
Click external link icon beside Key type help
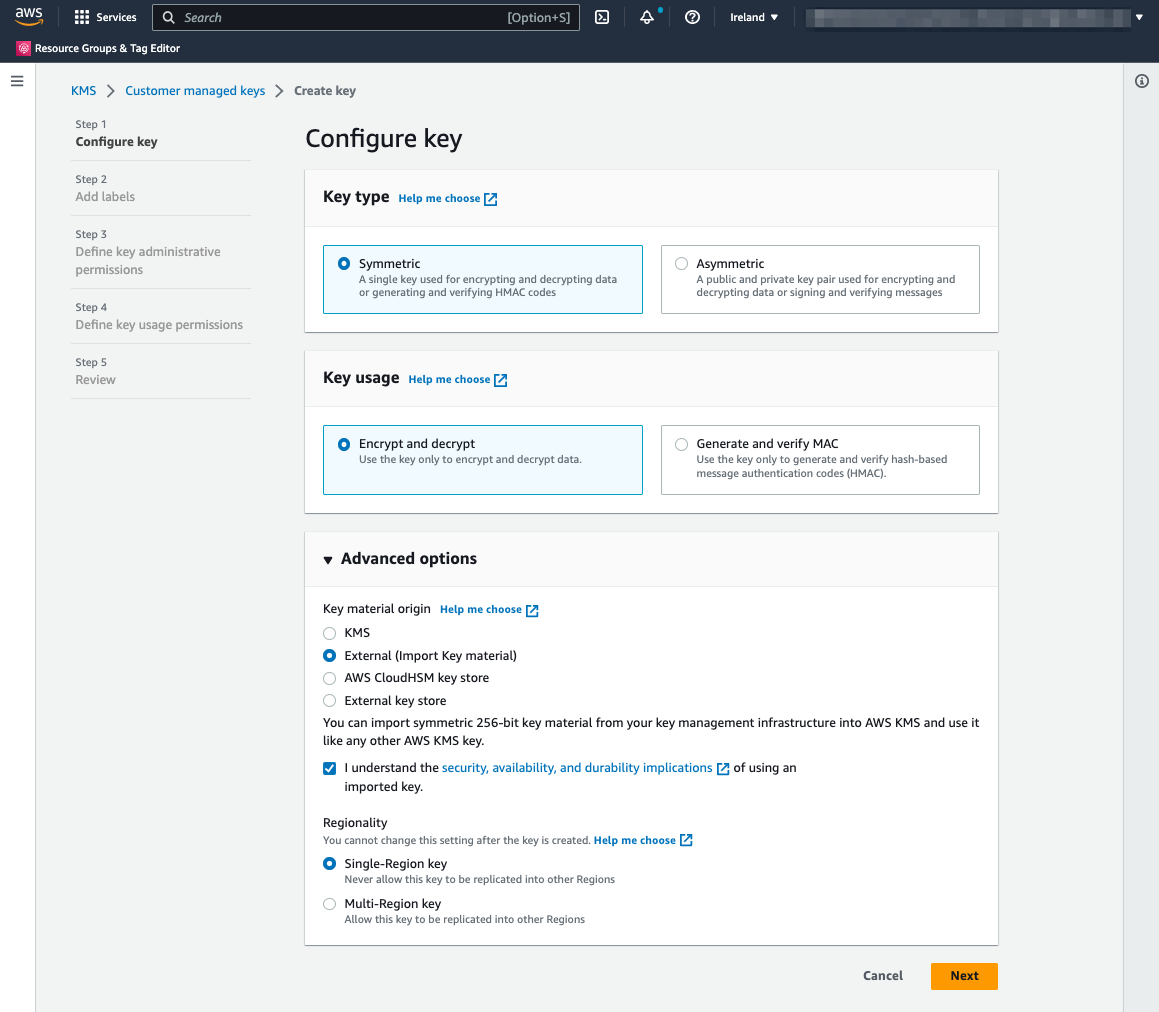490,199
